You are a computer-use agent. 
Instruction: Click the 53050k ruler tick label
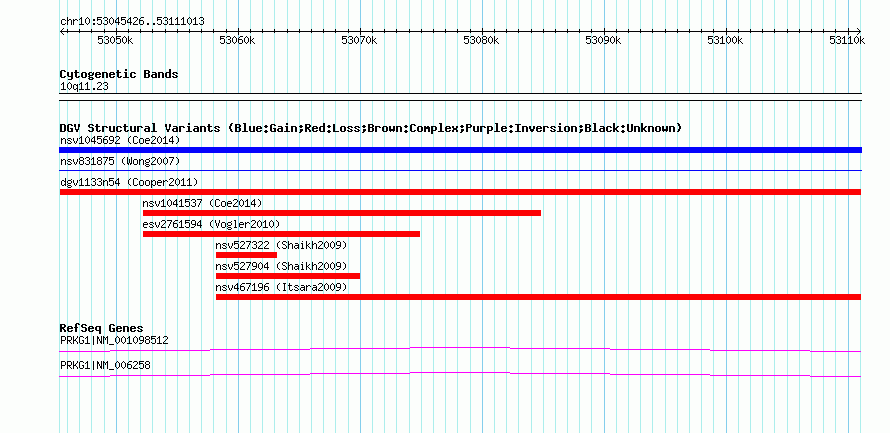coord(115,40)
